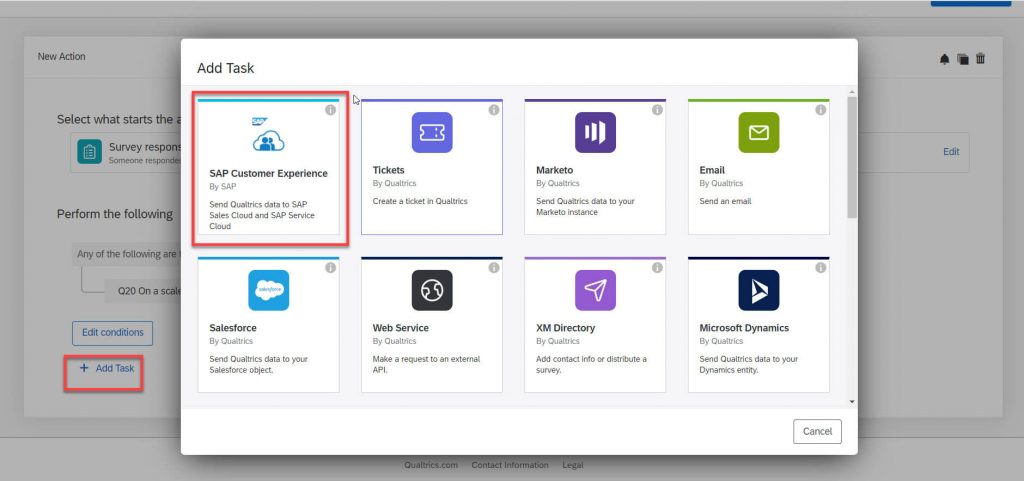Viewport: 1024px width, 481px height.
Task: Click 'Make a request to an external API' text
Action: (426, 364)
